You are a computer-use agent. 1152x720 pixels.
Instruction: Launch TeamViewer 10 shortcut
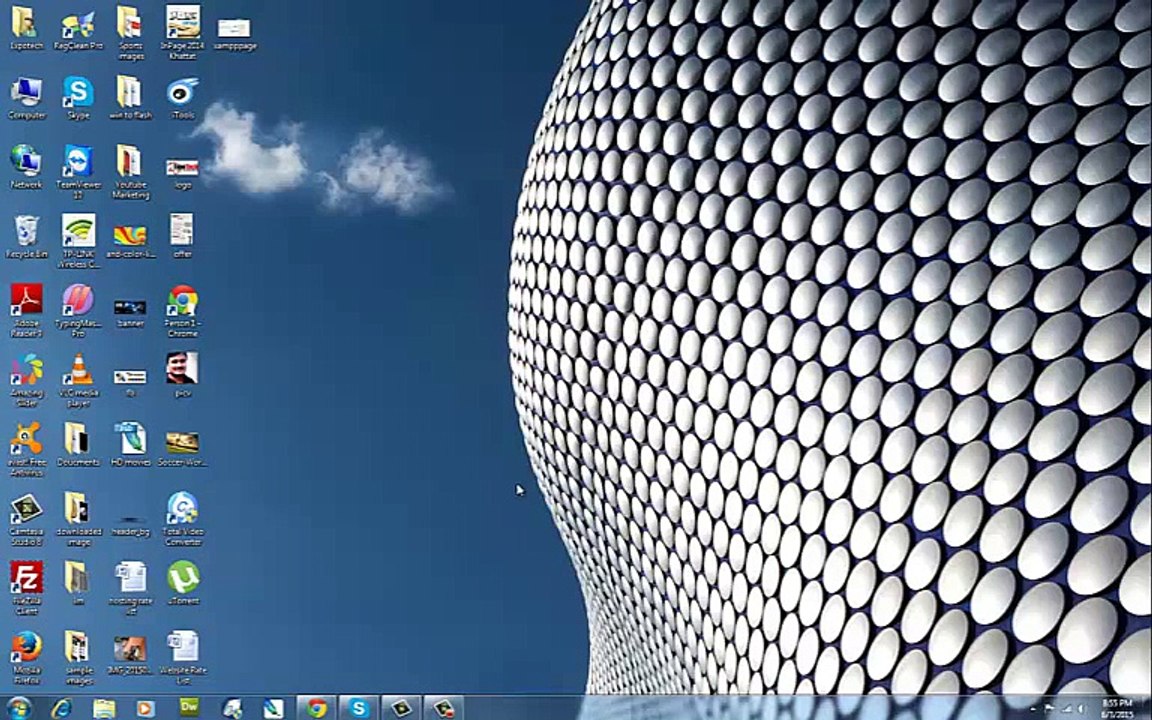(78, 173)
